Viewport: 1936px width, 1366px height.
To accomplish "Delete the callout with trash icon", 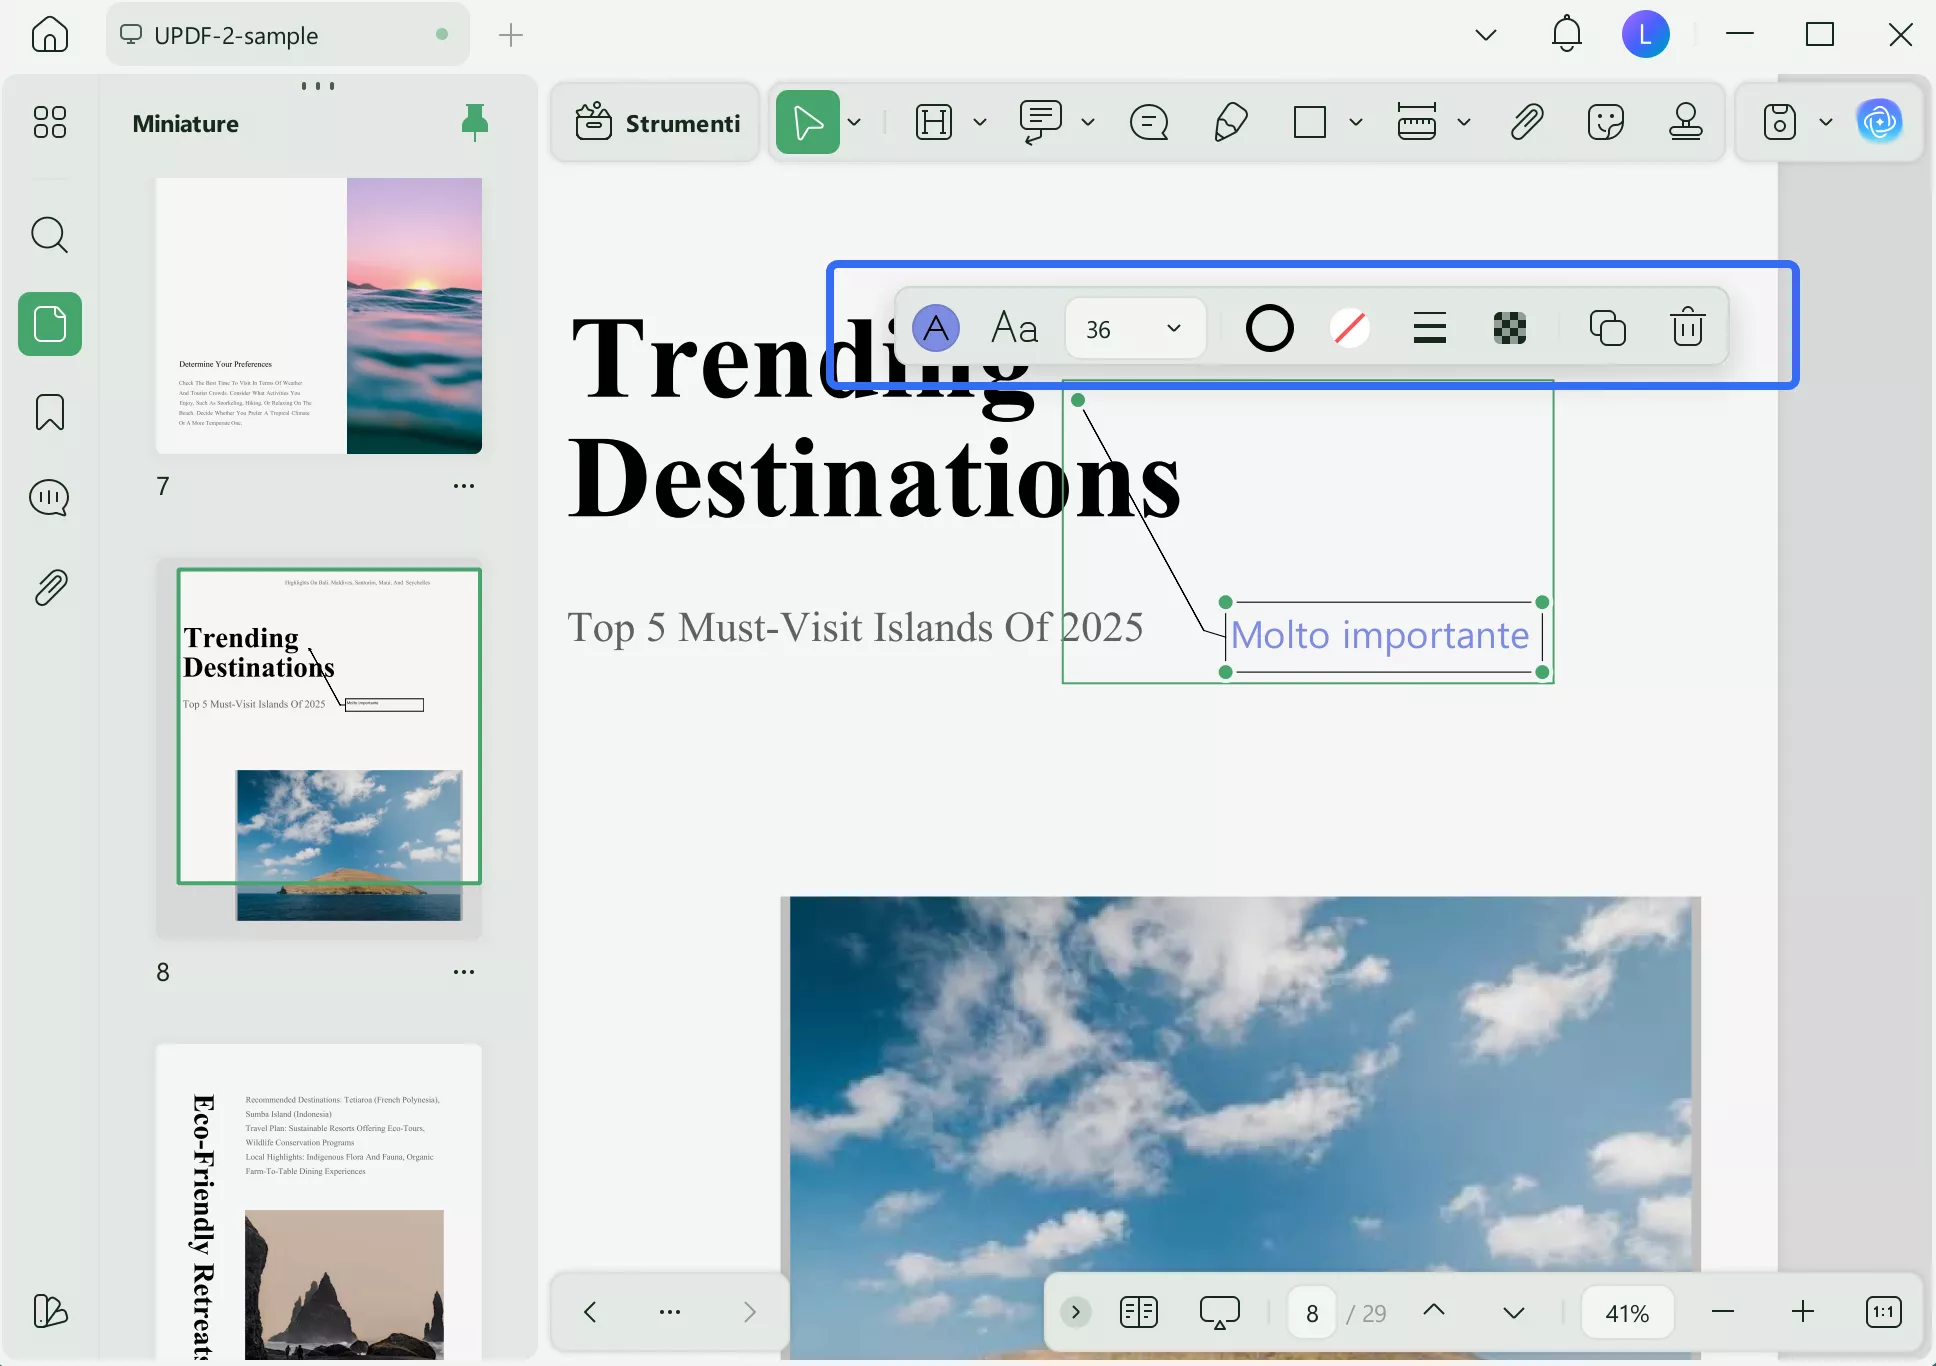I will click(x=1687, y=328).
